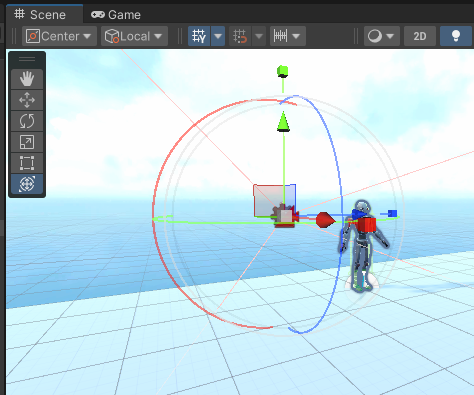The height and width of the screenshot is (395, 474).
Task: Toggle 2D view mode
Action: click(420, 36)
